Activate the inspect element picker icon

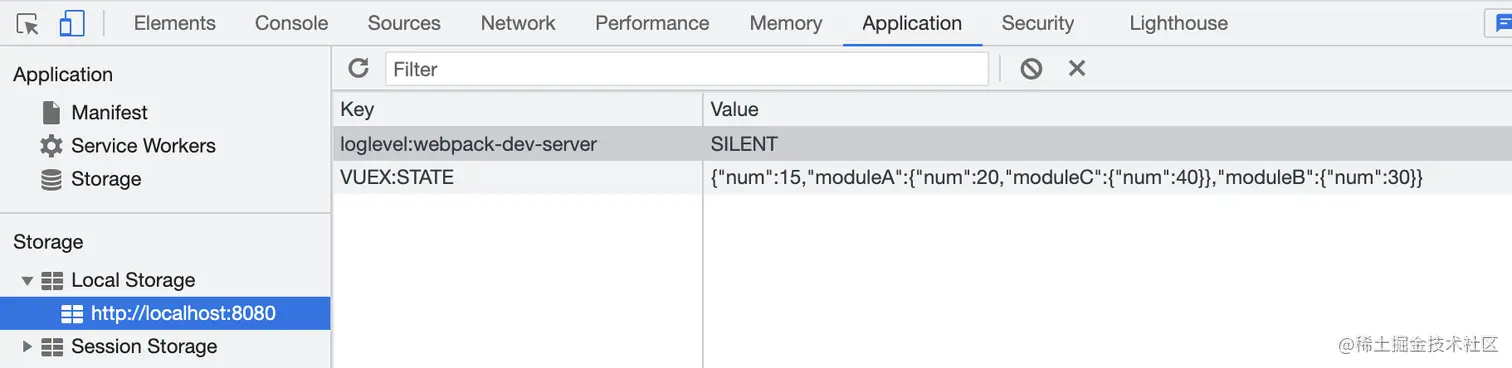coord(28,23)
